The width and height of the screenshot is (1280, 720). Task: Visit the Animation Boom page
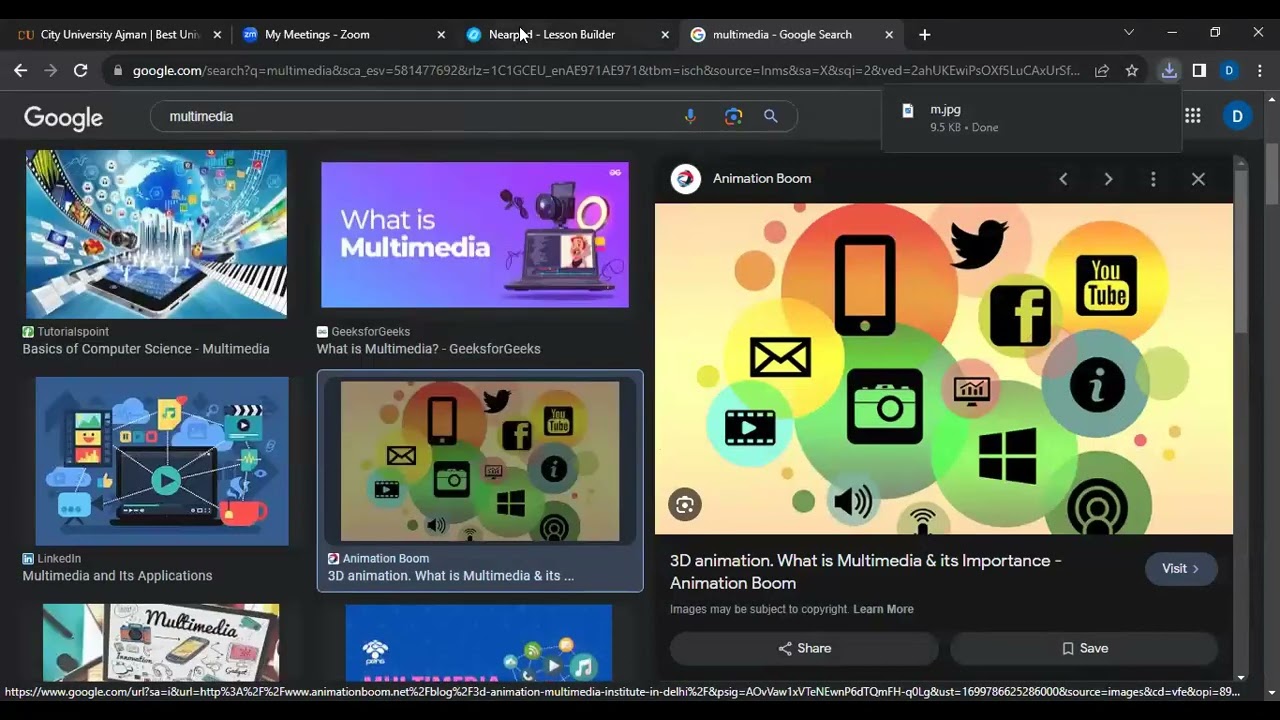point(1180,568)
